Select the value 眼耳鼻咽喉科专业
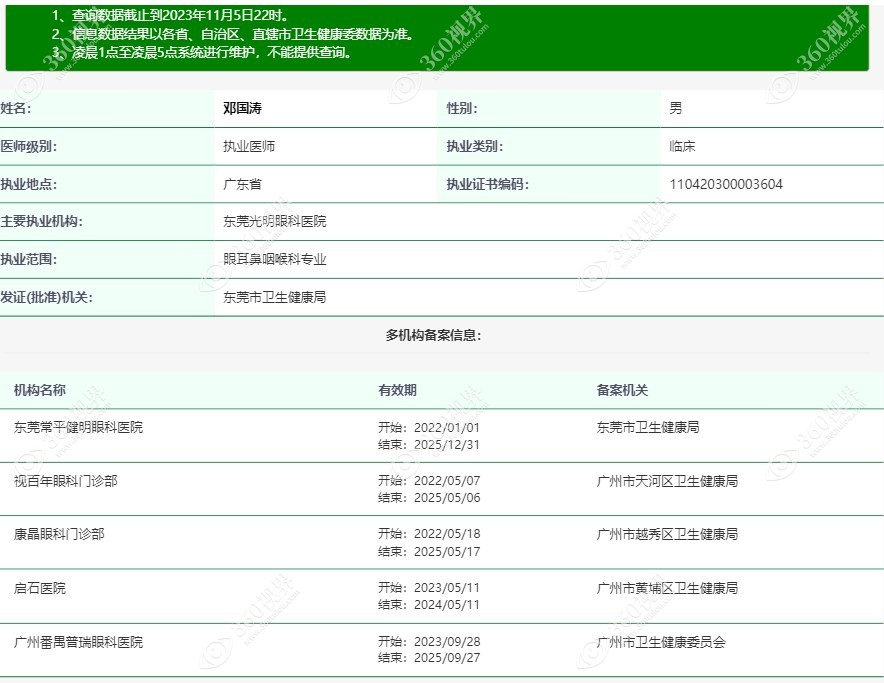This screenshot has width=884, height=683. [x=275, y=259]
